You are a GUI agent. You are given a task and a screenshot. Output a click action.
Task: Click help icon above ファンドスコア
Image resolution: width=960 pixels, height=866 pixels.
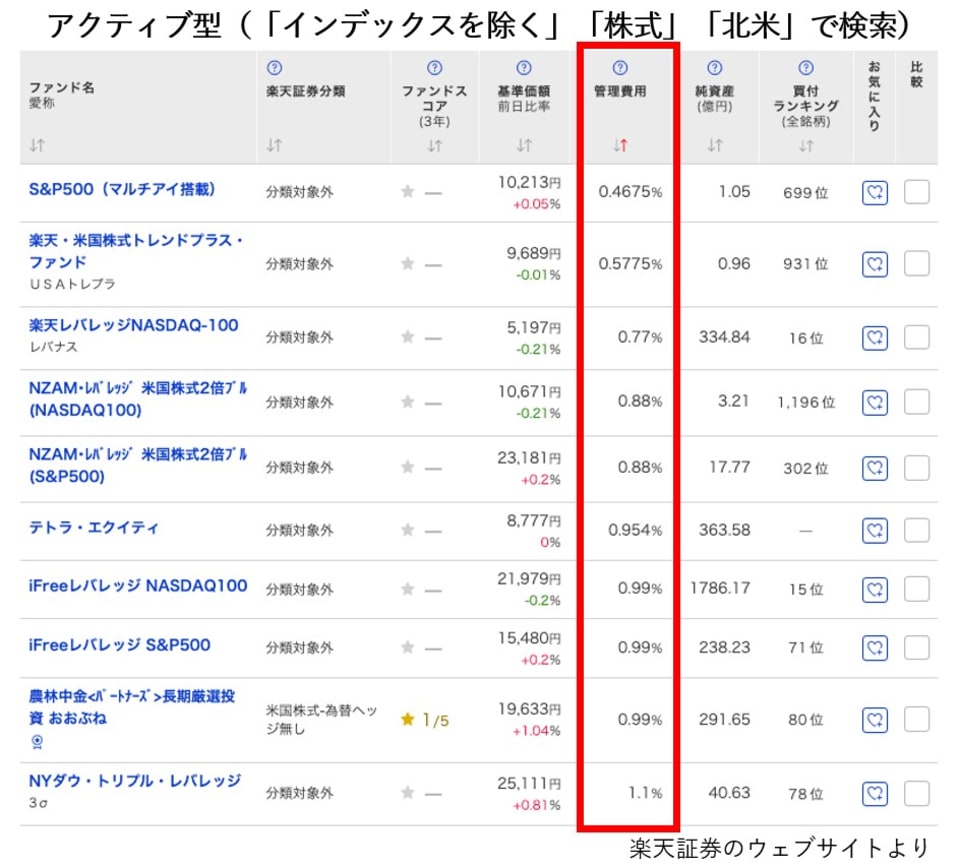pyautogui.click(x=434, y=68)
